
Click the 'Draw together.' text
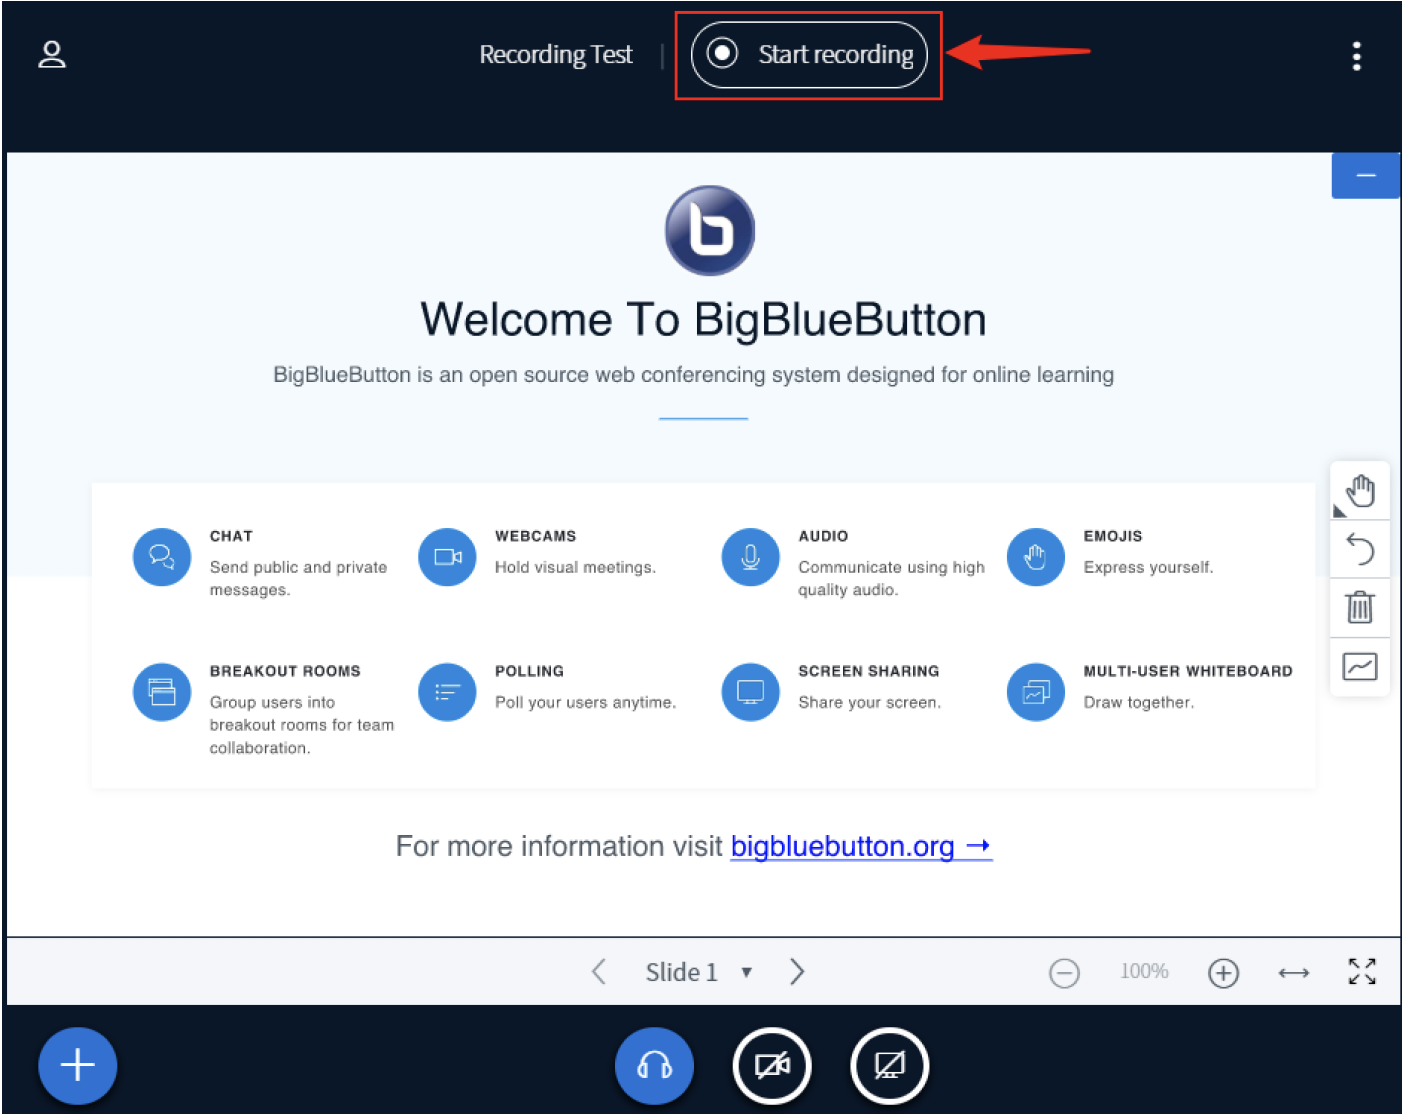pos(1138,702)
